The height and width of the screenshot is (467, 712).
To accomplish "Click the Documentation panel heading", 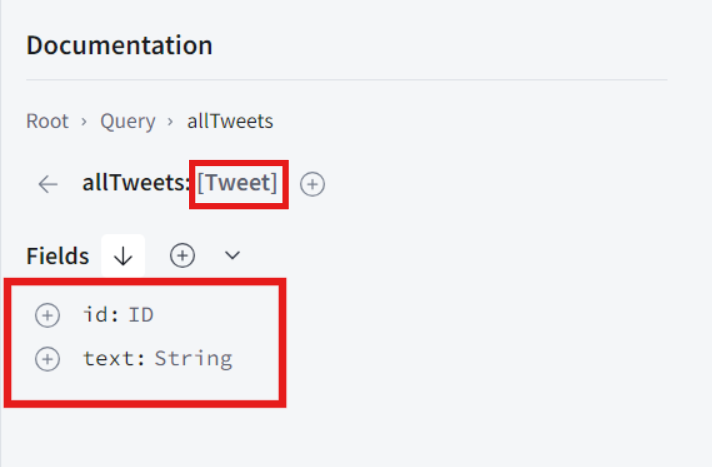I will [x=119, y=45].
